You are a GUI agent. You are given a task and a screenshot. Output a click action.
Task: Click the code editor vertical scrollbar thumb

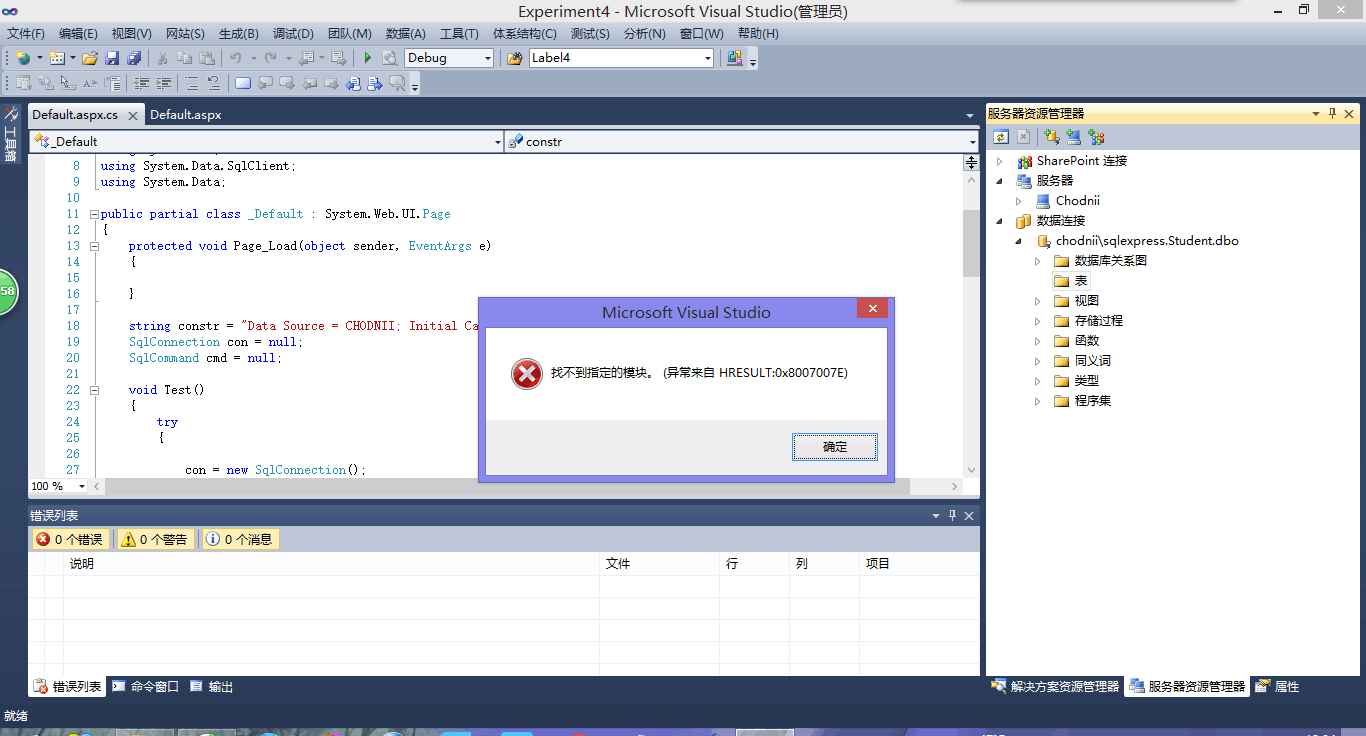[971, 243]
